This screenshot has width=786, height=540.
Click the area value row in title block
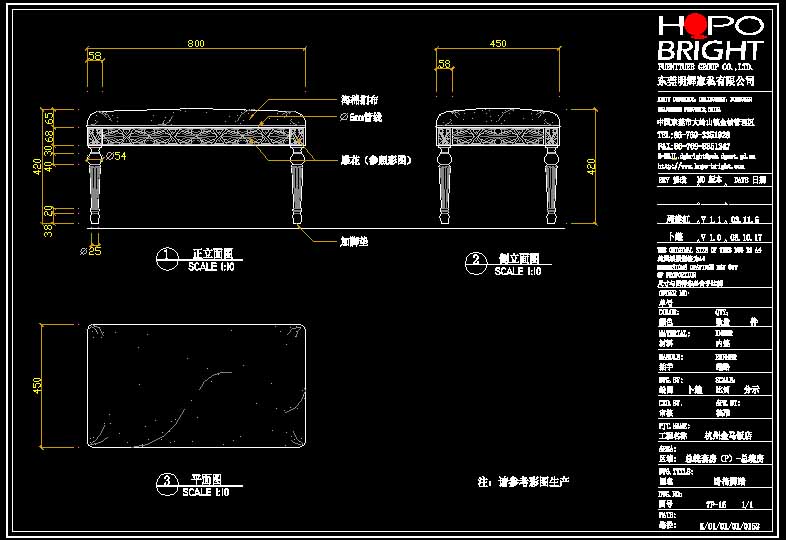(x=724, y=458)
